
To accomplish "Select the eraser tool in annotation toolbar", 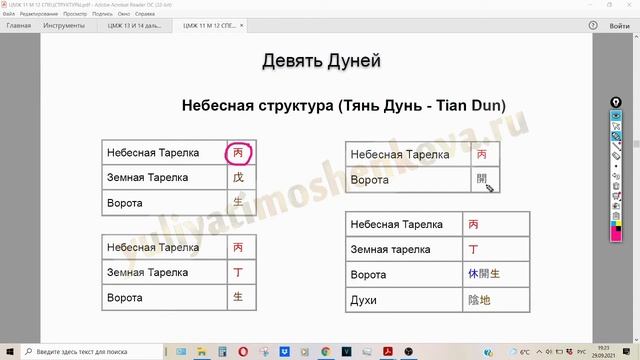I will [616, 156].
